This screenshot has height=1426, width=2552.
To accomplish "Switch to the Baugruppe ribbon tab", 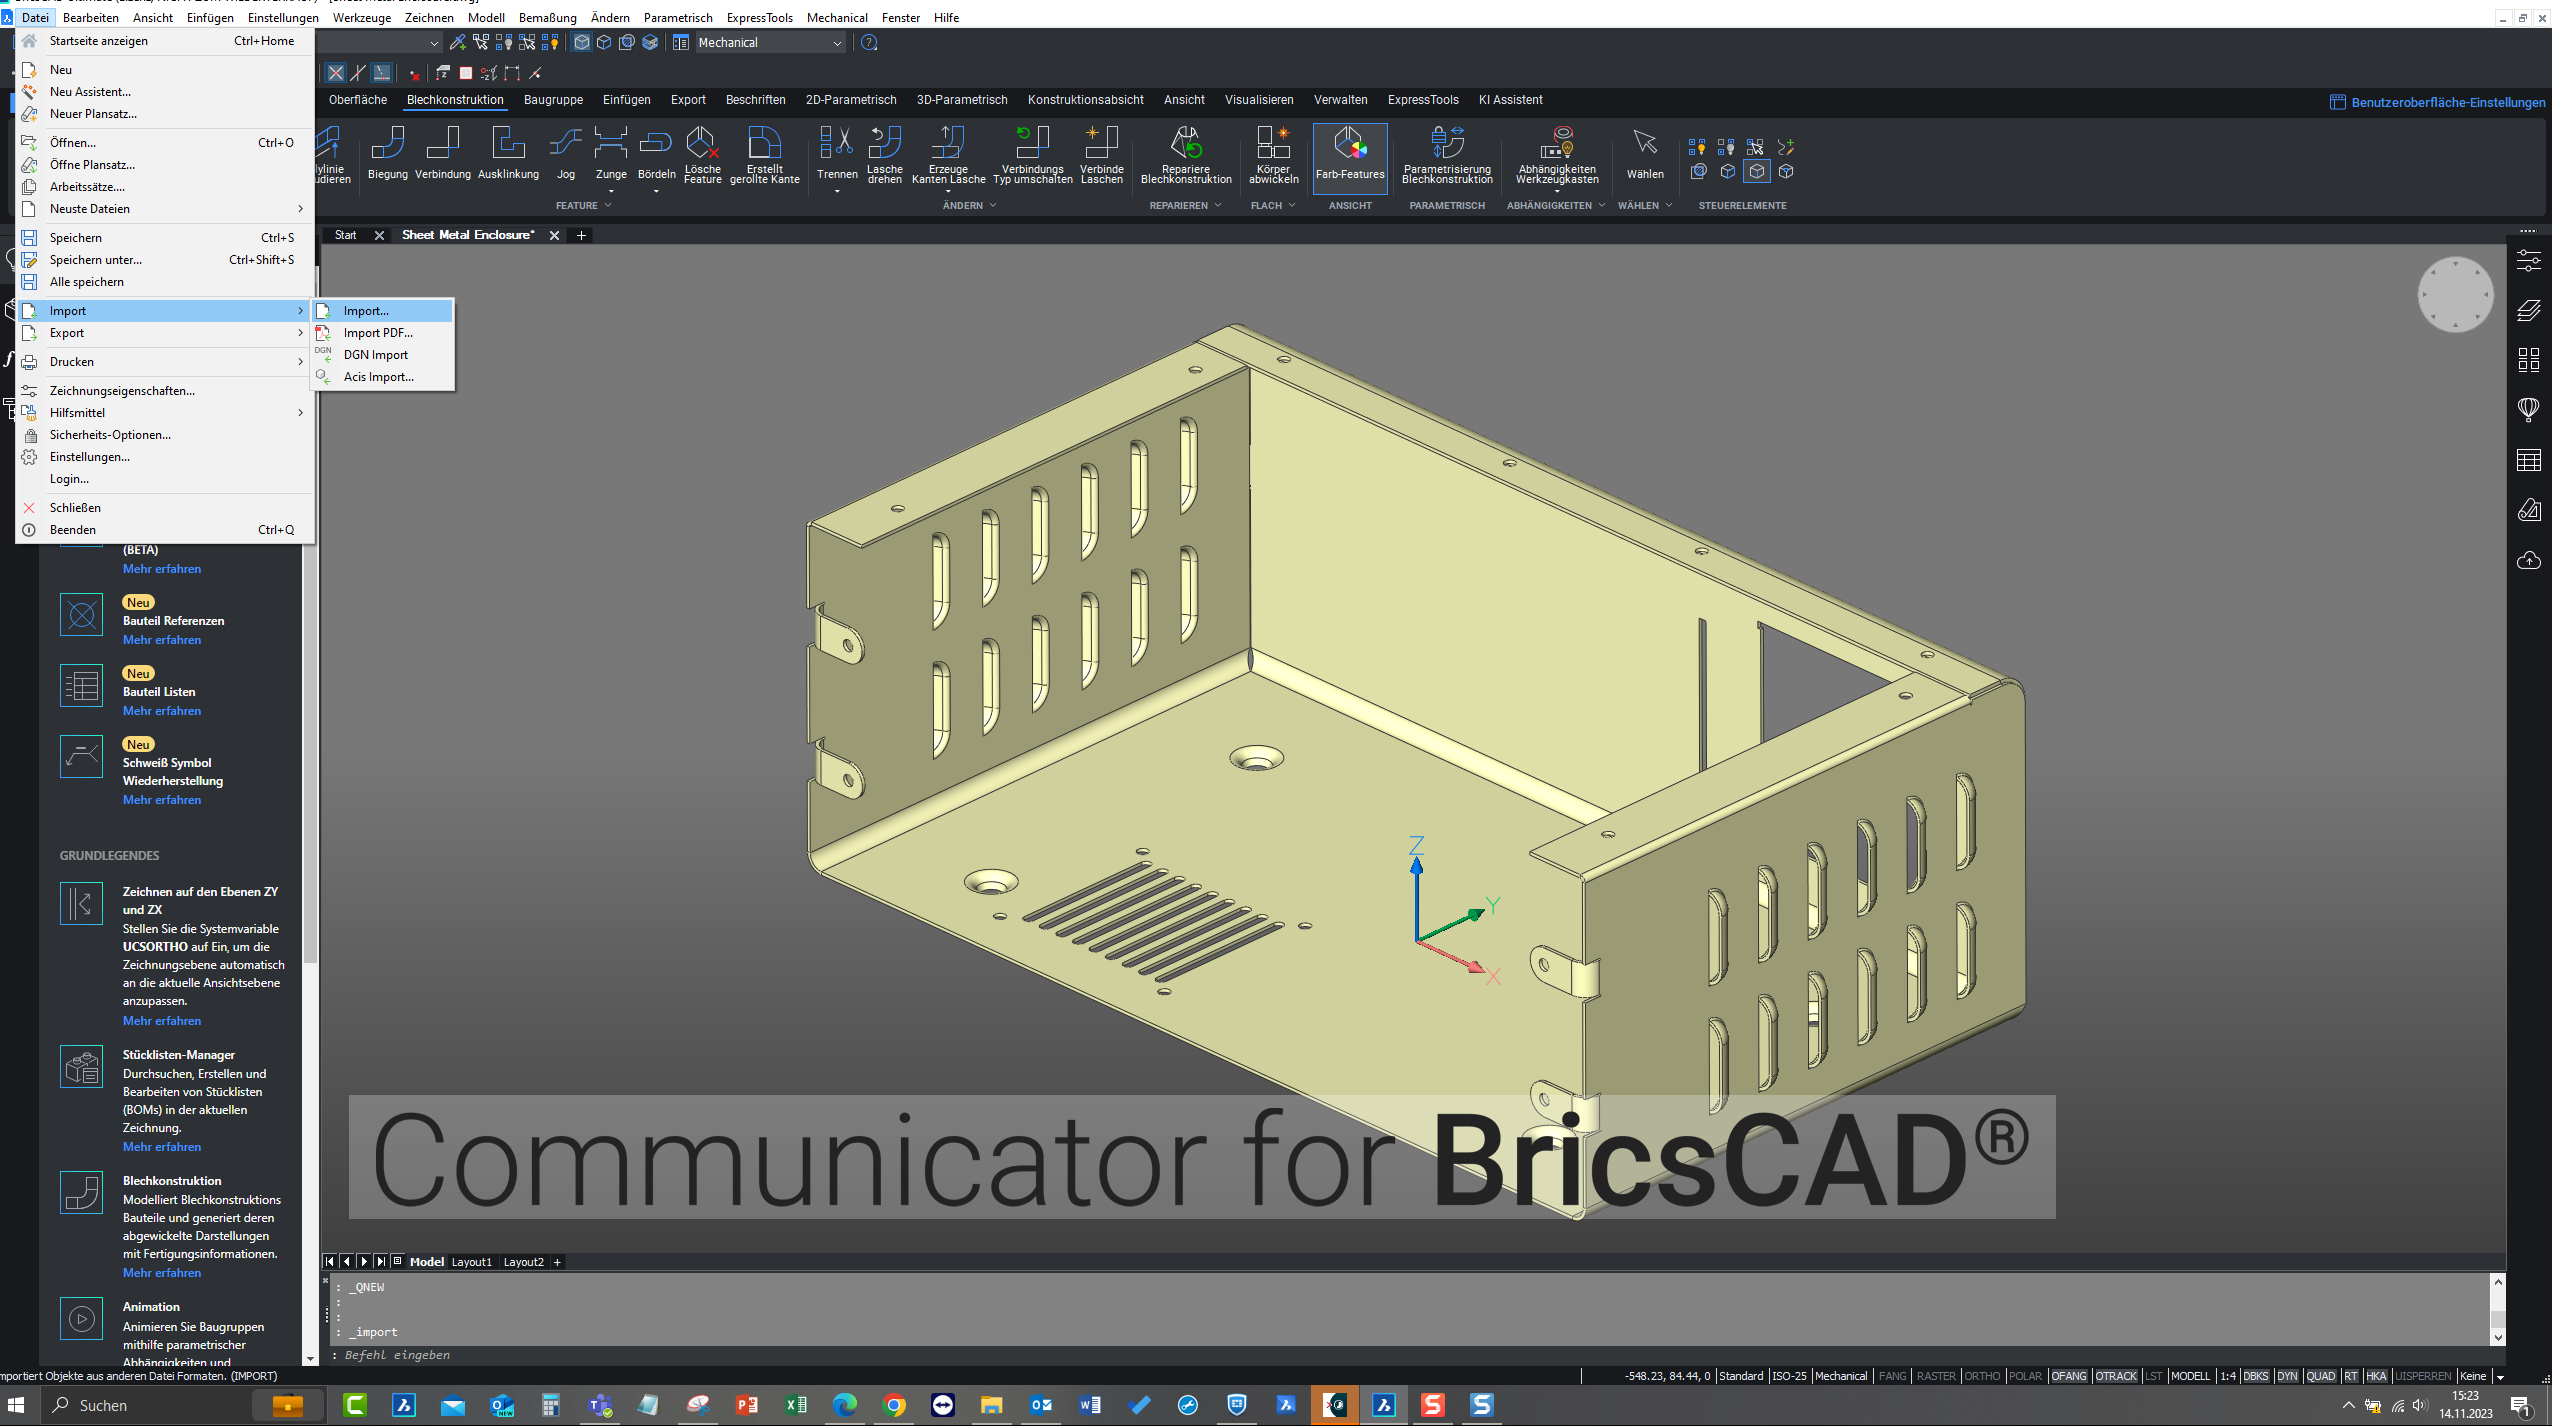I will pyautogui.click(x=553, y=100).
